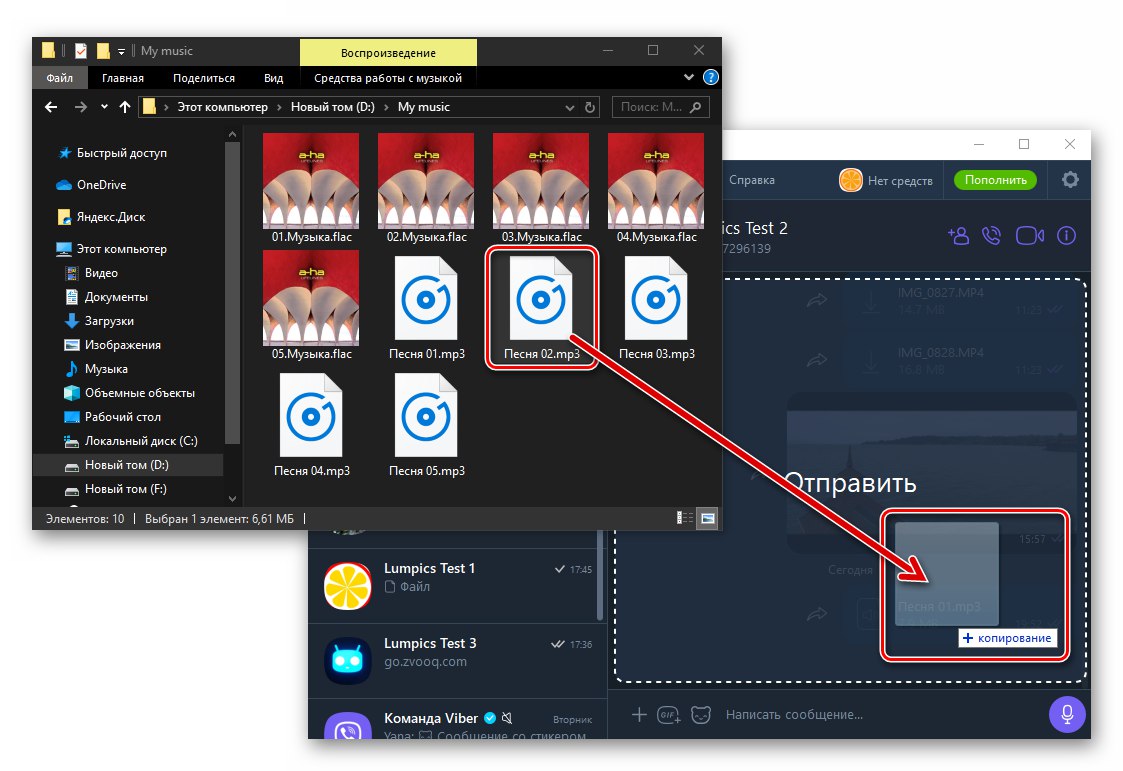Click the Explorer sidebar scrollbar

point(232,294)
